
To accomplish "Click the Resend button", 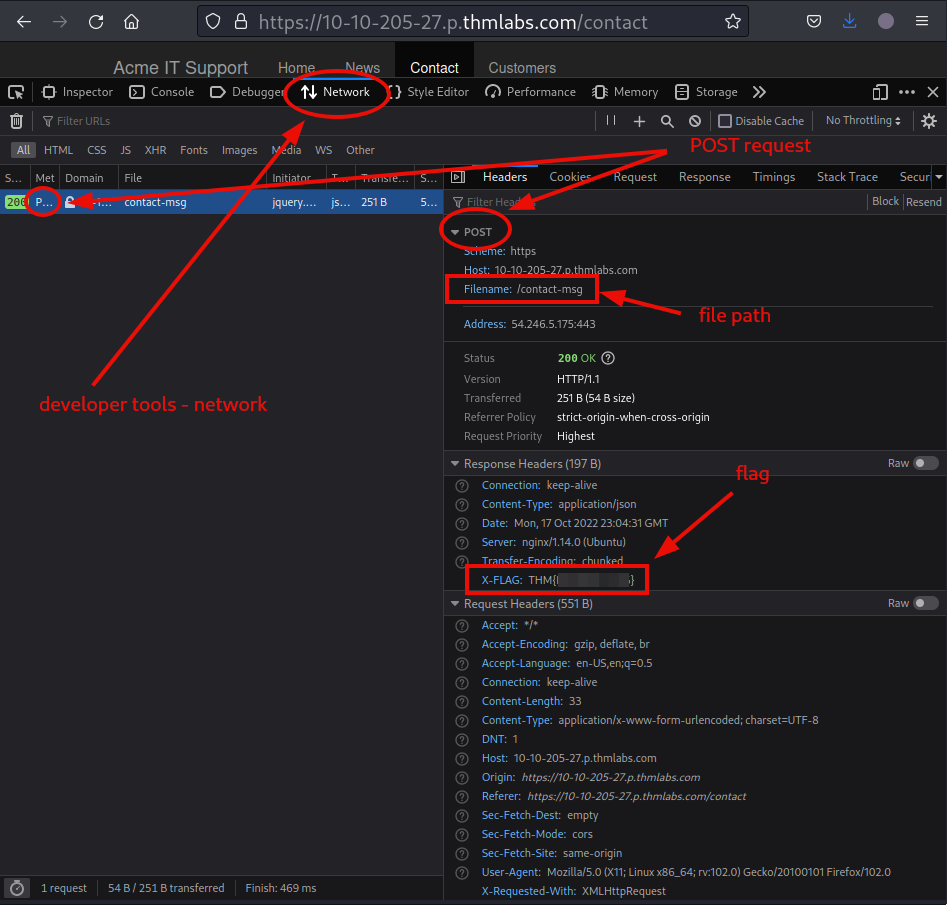I will click(x=923, y=202).
